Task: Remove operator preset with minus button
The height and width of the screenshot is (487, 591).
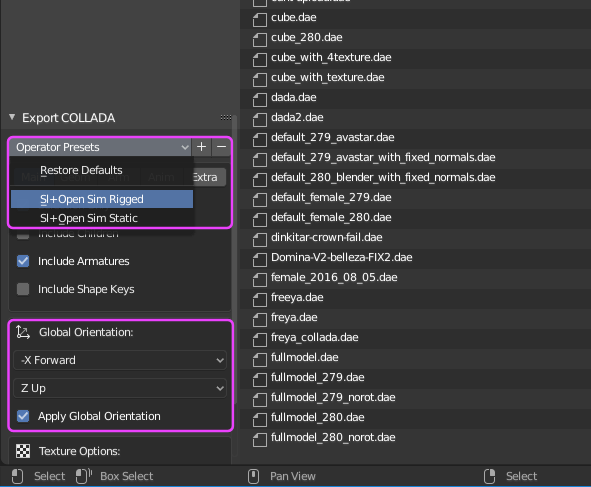Action: coord(222,147)
